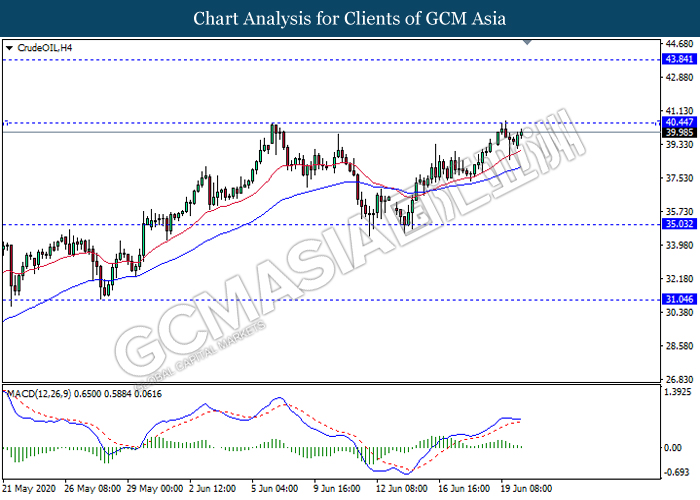Viewport: 700px width, 500px height.
Task: Click the 12 Jun 08:00 time label
Action: click(x=401, y=489)
